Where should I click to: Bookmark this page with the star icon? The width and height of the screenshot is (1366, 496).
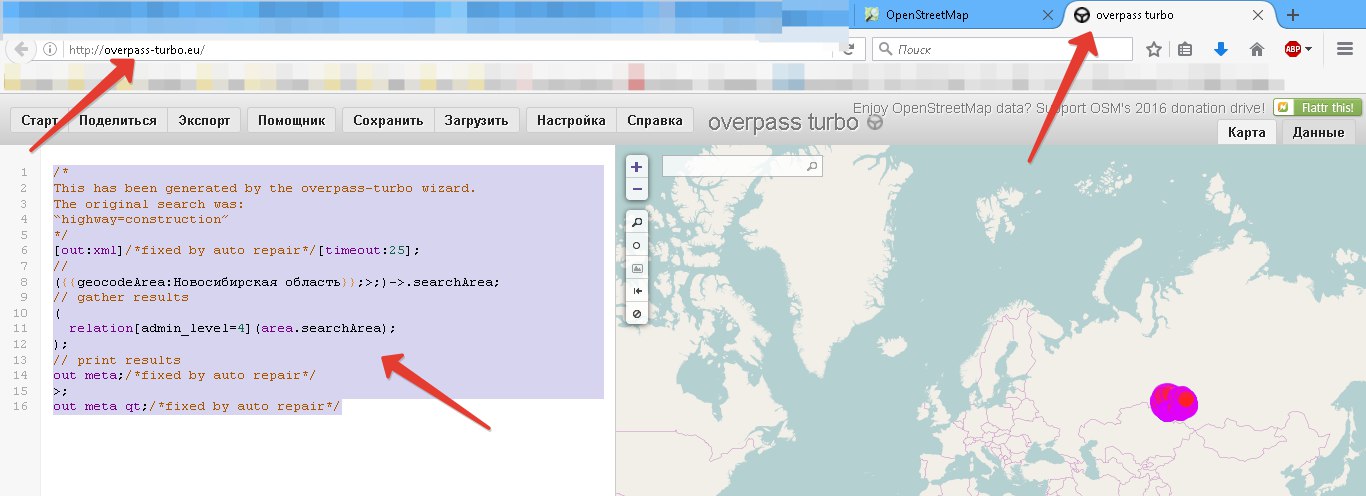tap(1153, 49)
